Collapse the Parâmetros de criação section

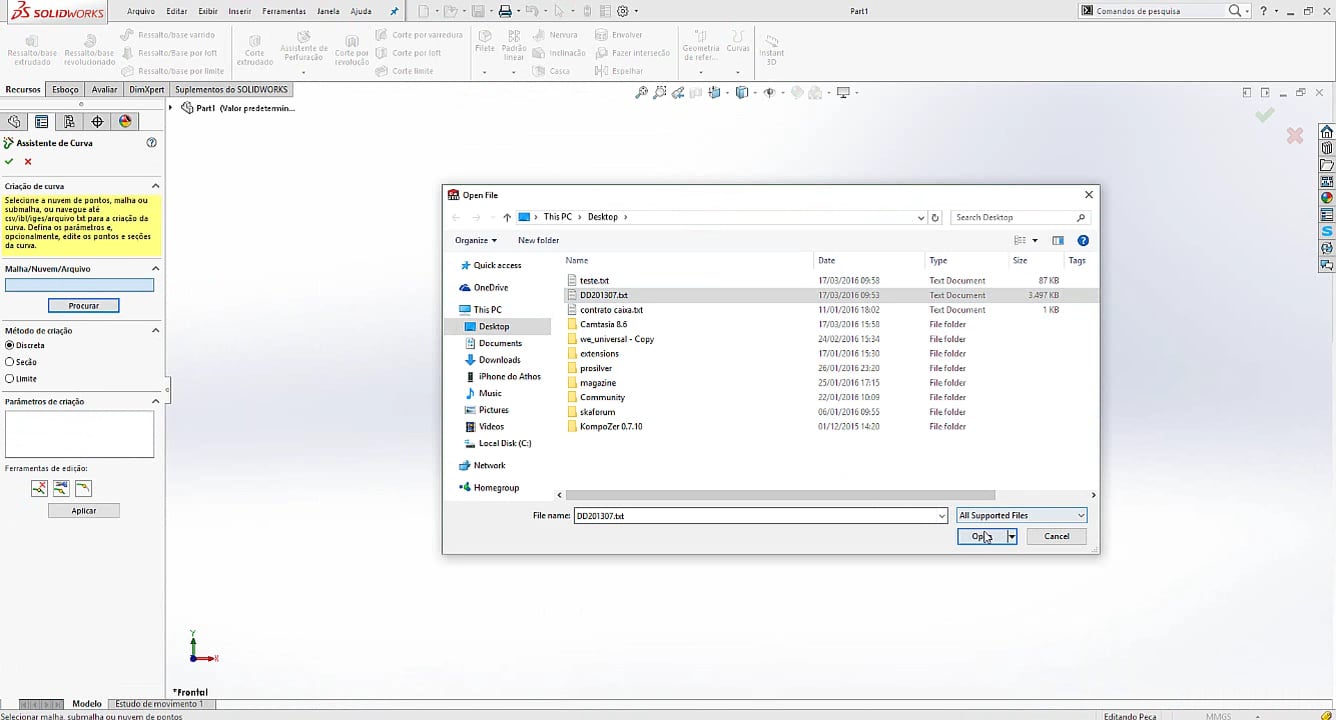(x=156, y=401)
